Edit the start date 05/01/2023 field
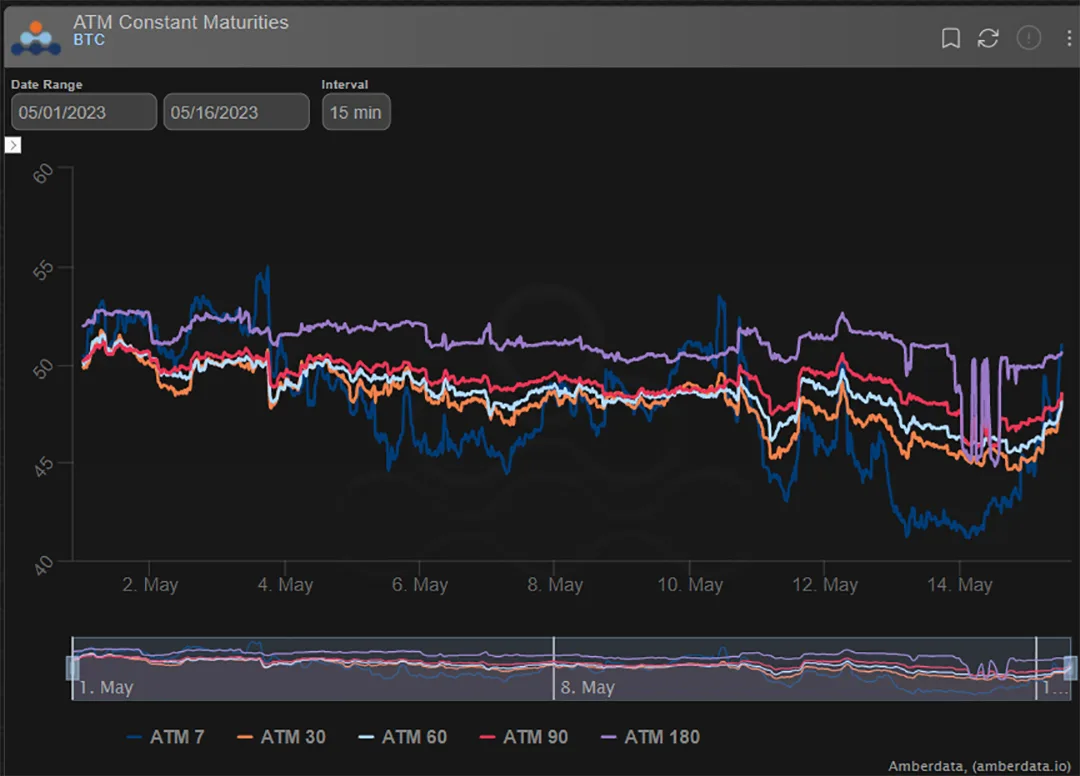1080x776 pixels. click(x=84, y=112)
